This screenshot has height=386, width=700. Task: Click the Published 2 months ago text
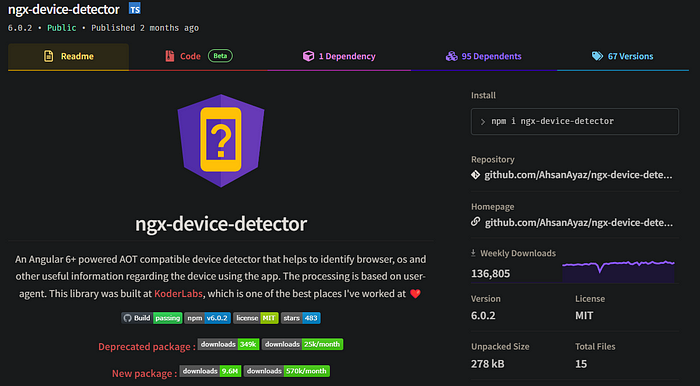[145, 28]
